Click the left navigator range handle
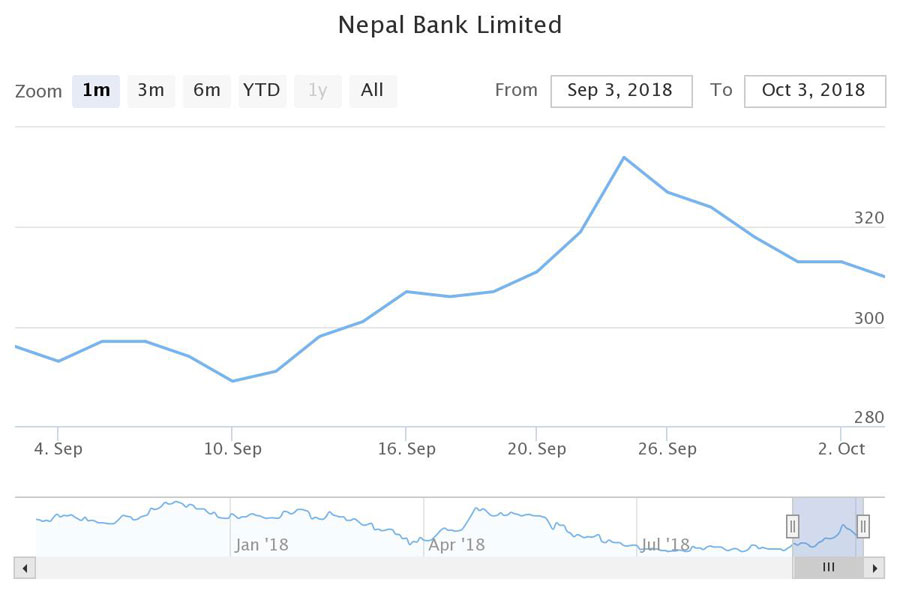The height and width of the screenshot is (600, 900). pyautogui.click(x=792, y=526)
